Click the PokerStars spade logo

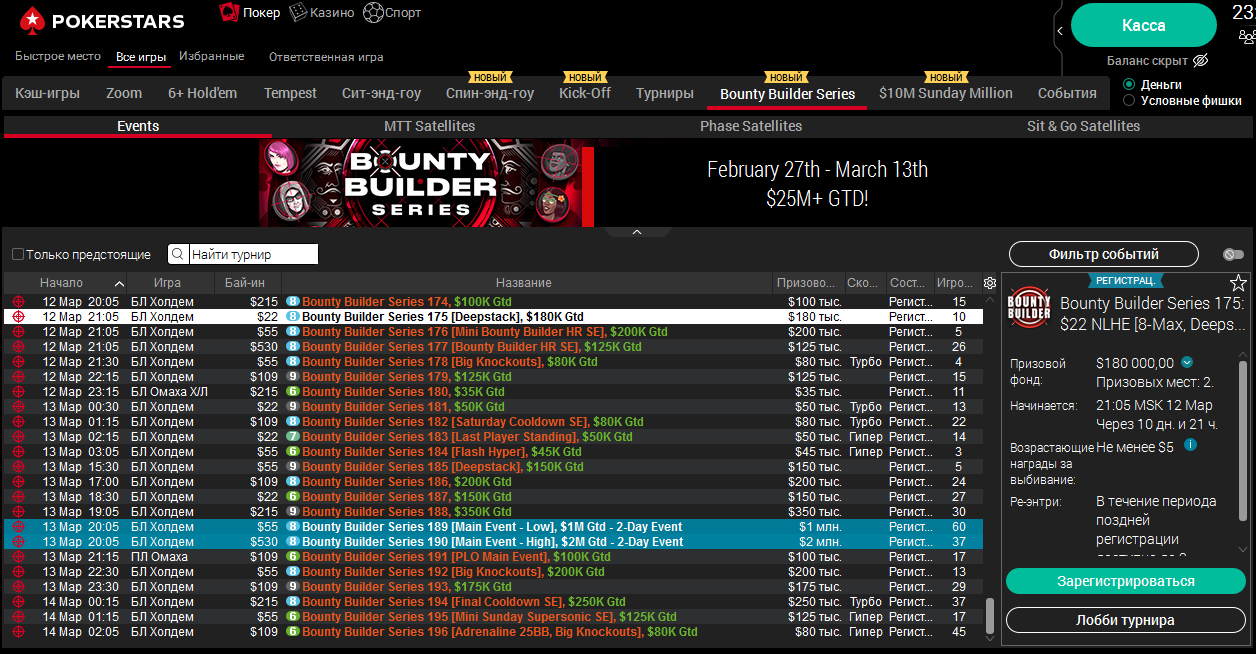(x=32, y=20)
